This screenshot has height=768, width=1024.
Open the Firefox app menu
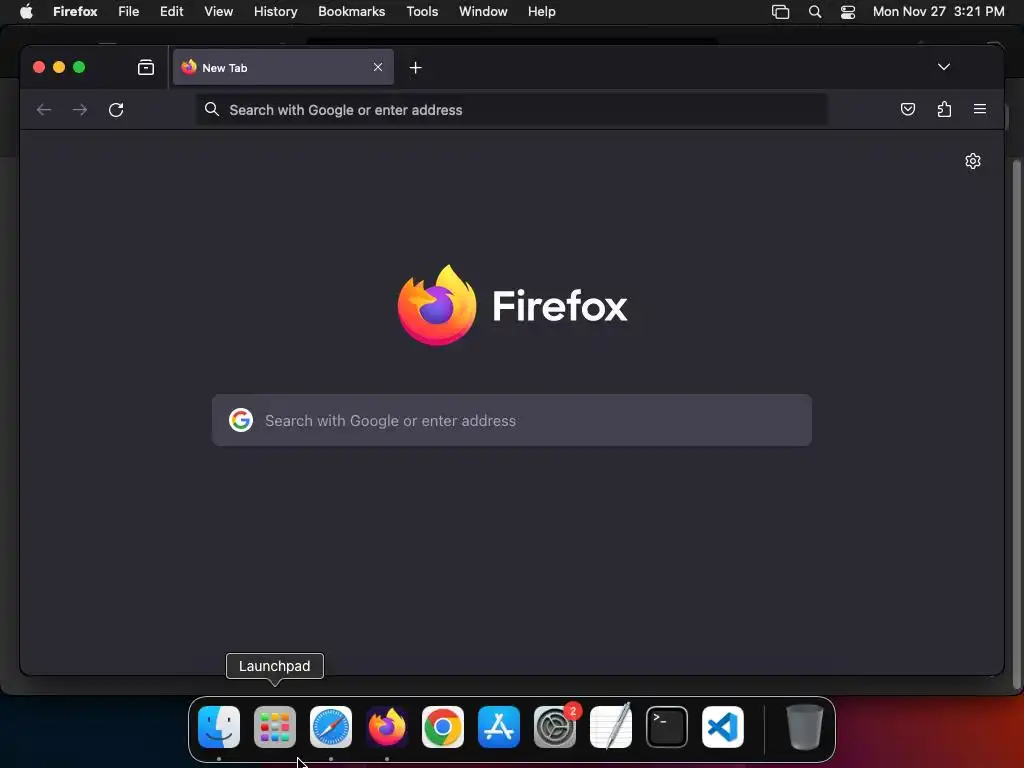pos(75,11)
